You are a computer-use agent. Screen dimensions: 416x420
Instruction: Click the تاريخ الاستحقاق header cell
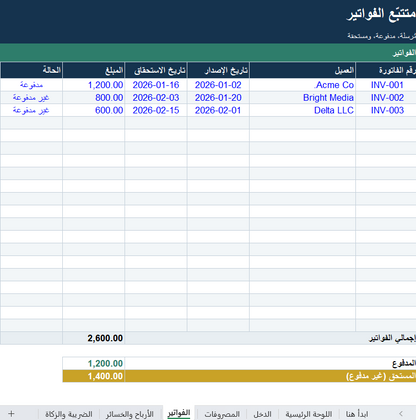(156, 70)
